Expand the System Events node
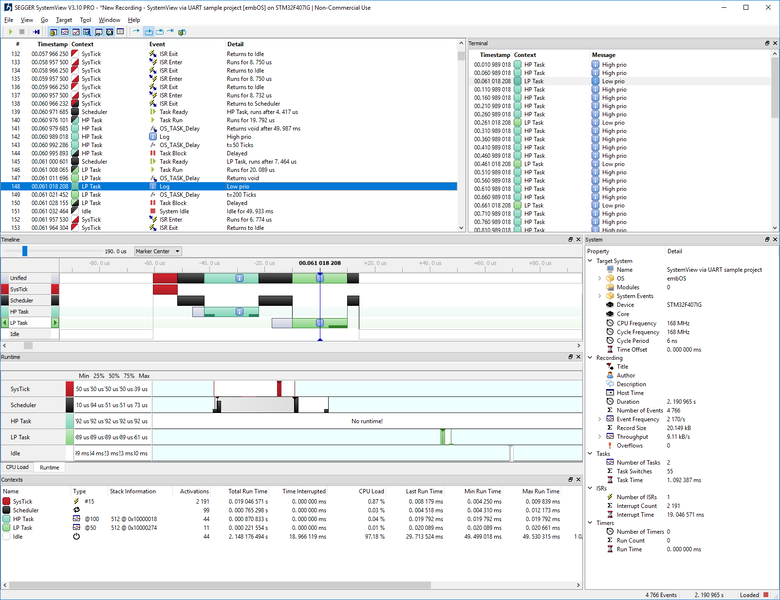780x600 pixels. (x=599, y=296)
